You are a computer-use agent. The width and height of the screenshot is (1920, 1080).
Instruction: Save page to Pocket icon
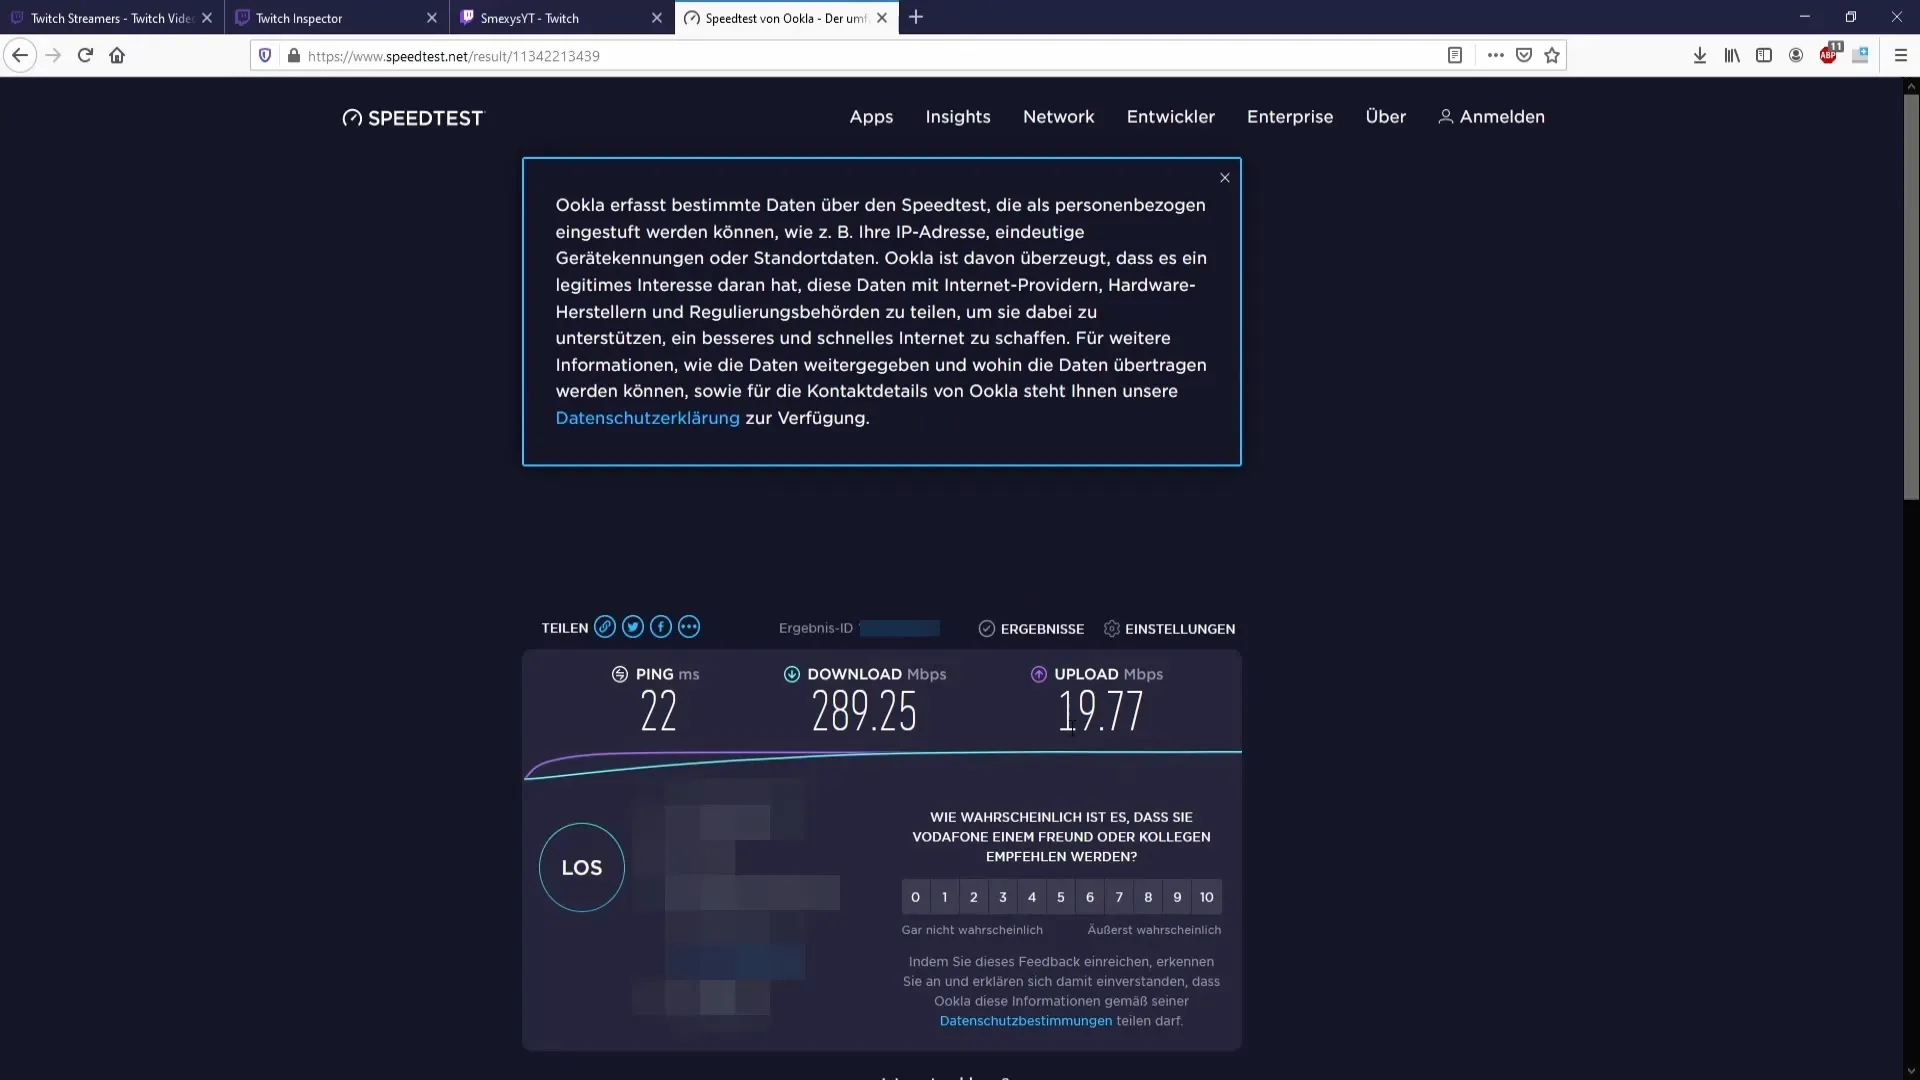tap(1524, 56)
